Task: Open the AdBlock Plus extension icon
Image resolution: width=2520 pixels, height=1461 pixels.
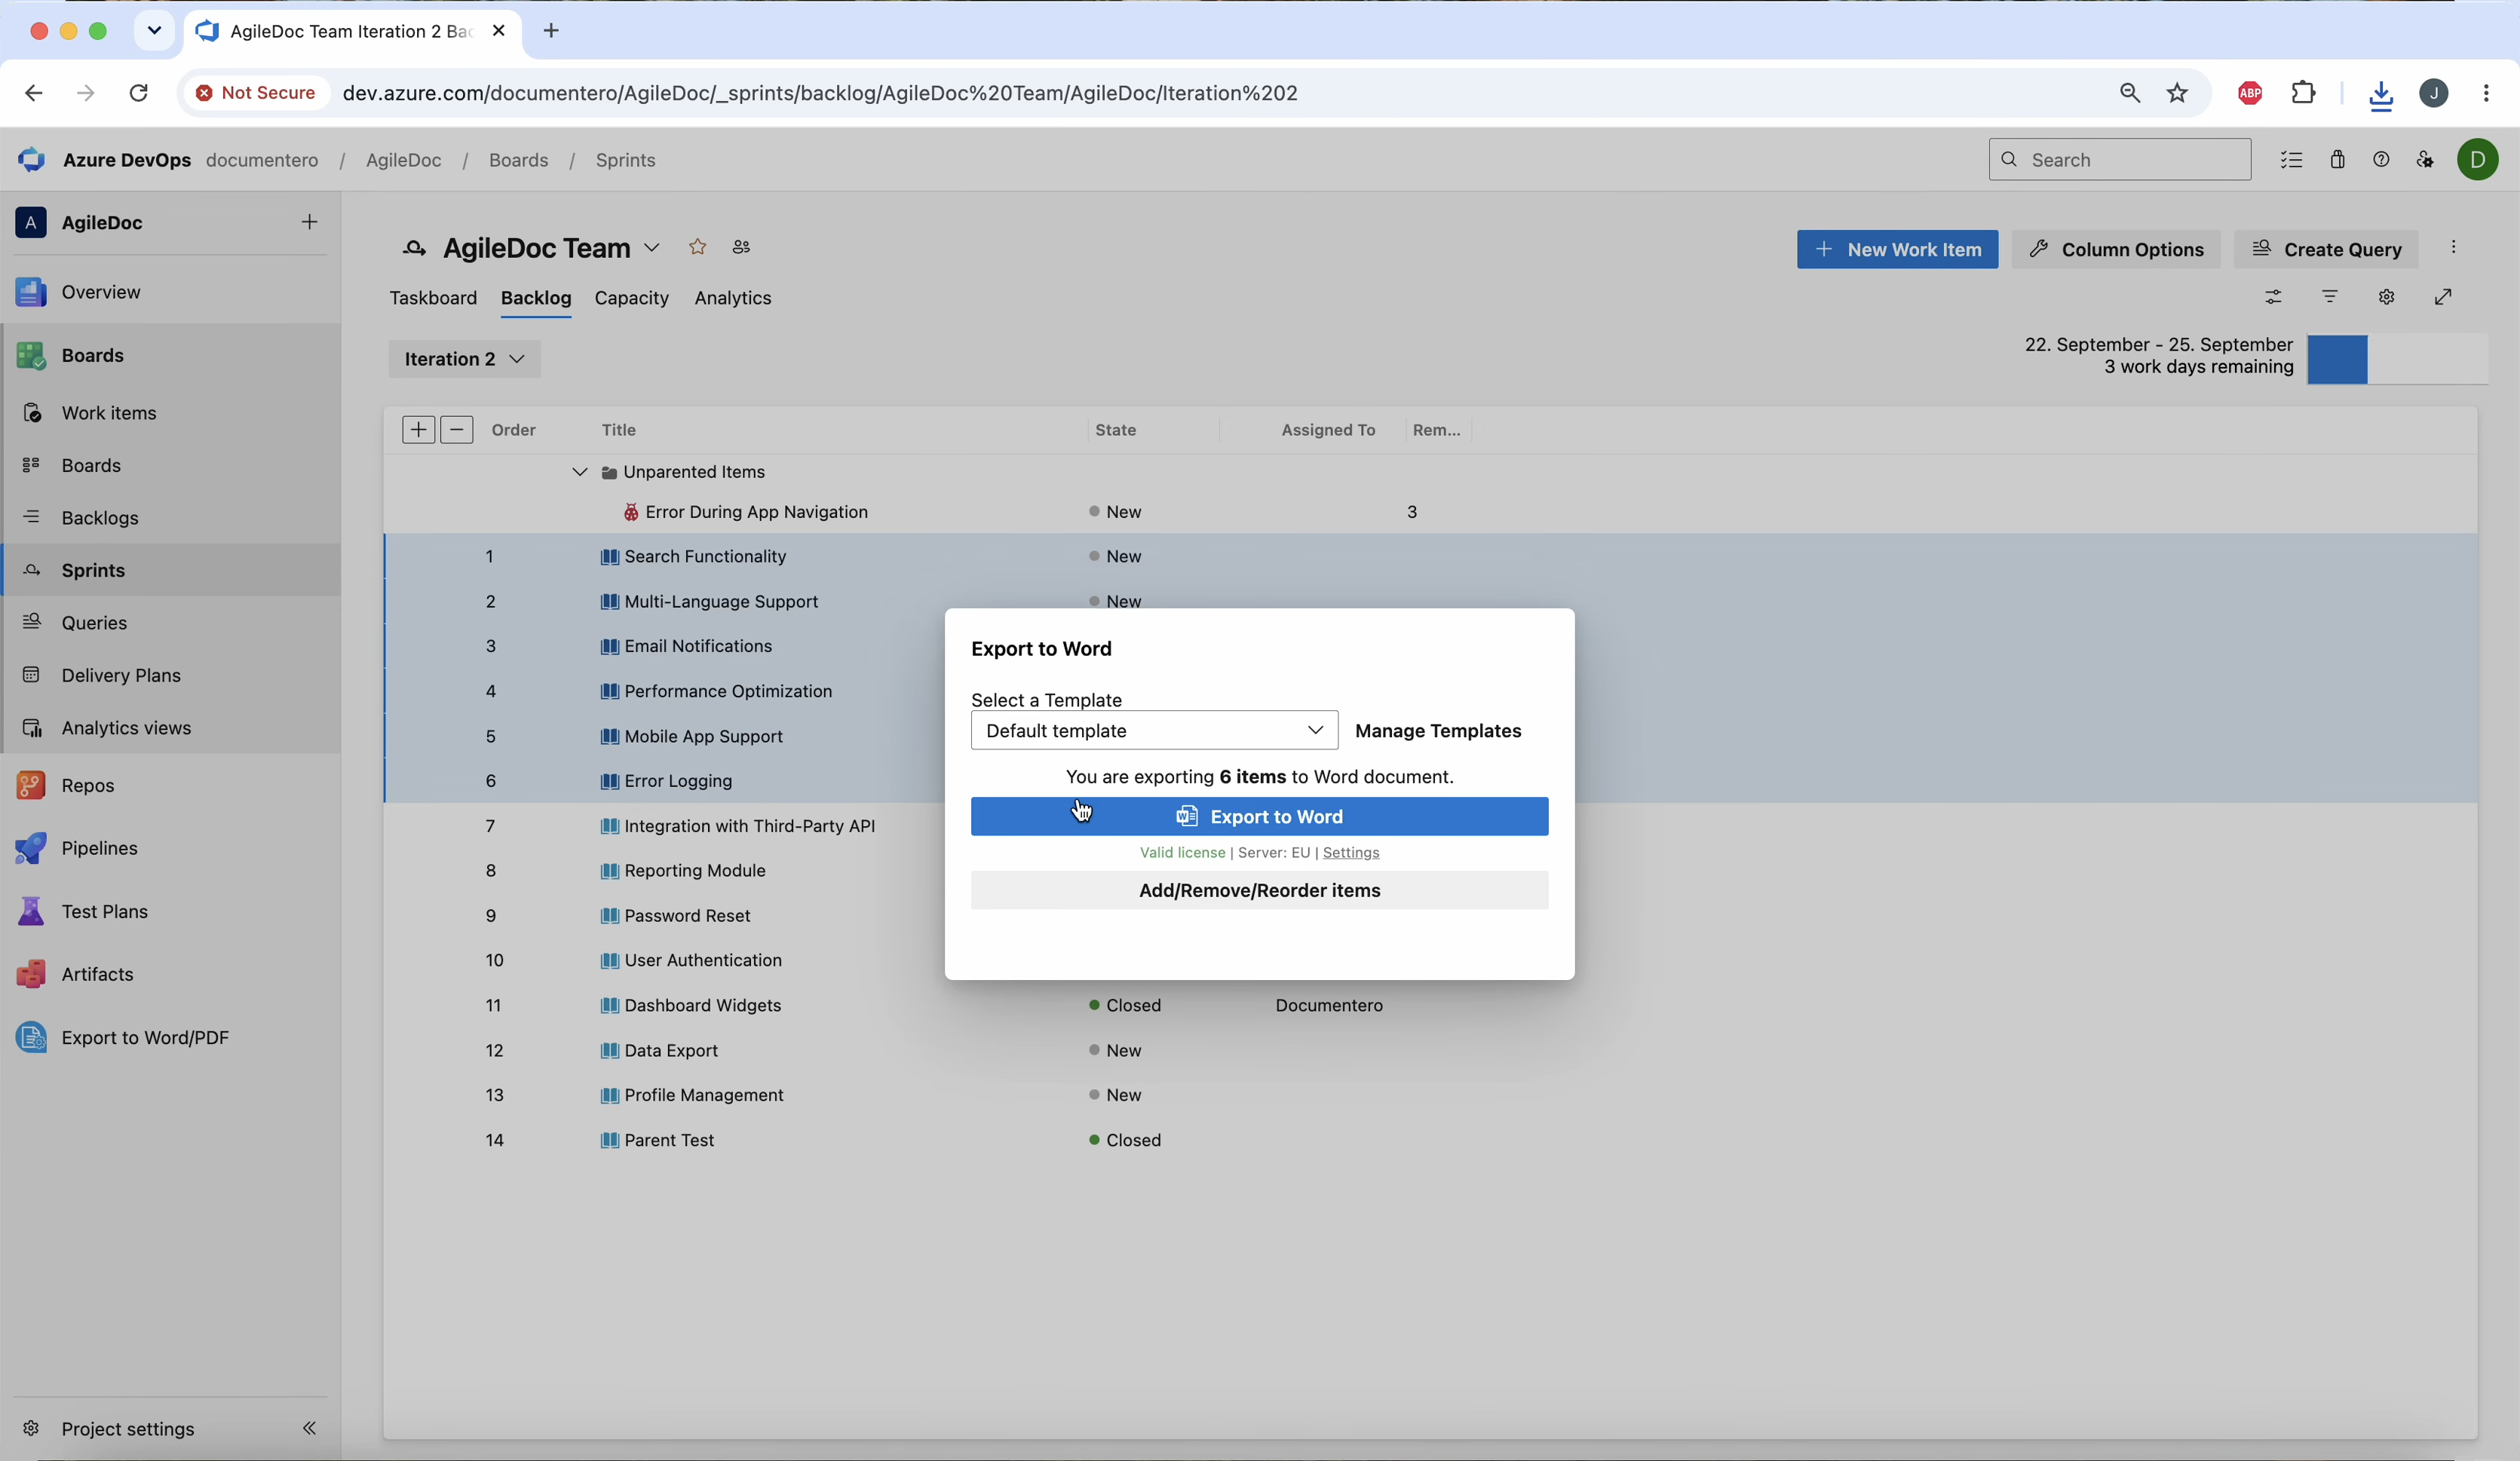Action: click(x=2249, y=93)
